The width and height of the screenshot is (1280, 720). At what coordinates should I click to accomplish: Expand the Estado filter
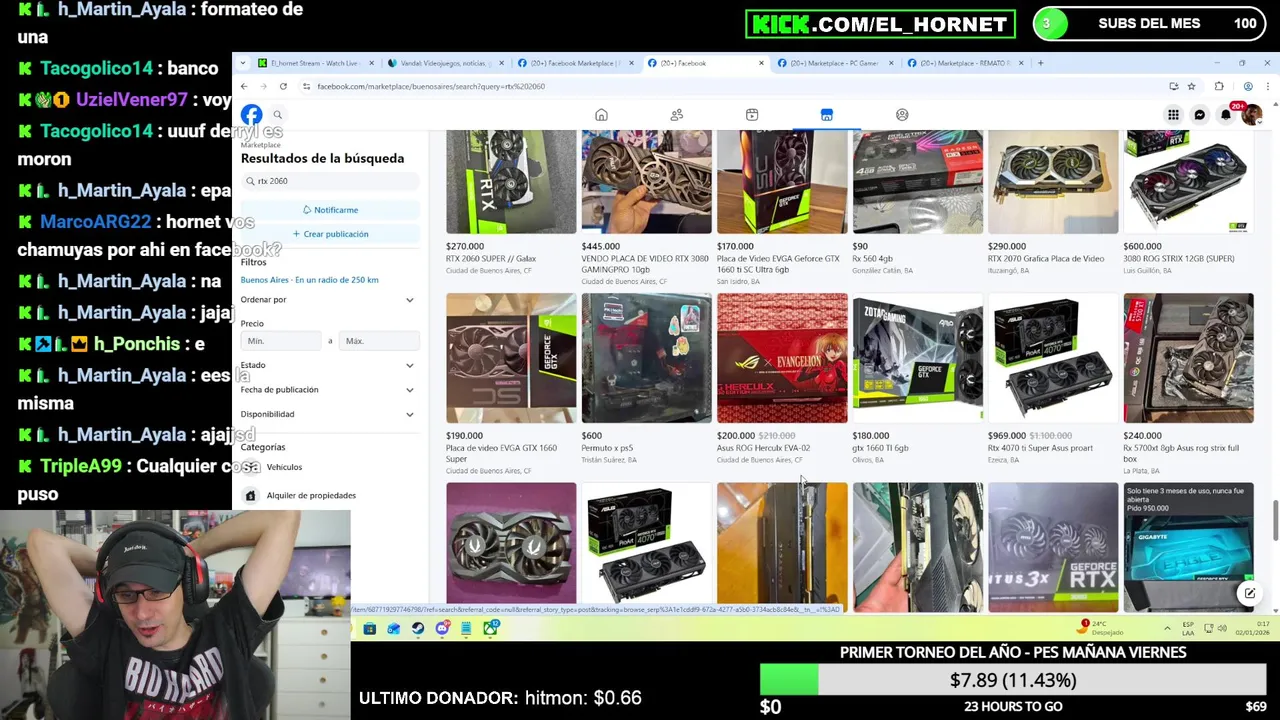(x=328, y=366)
